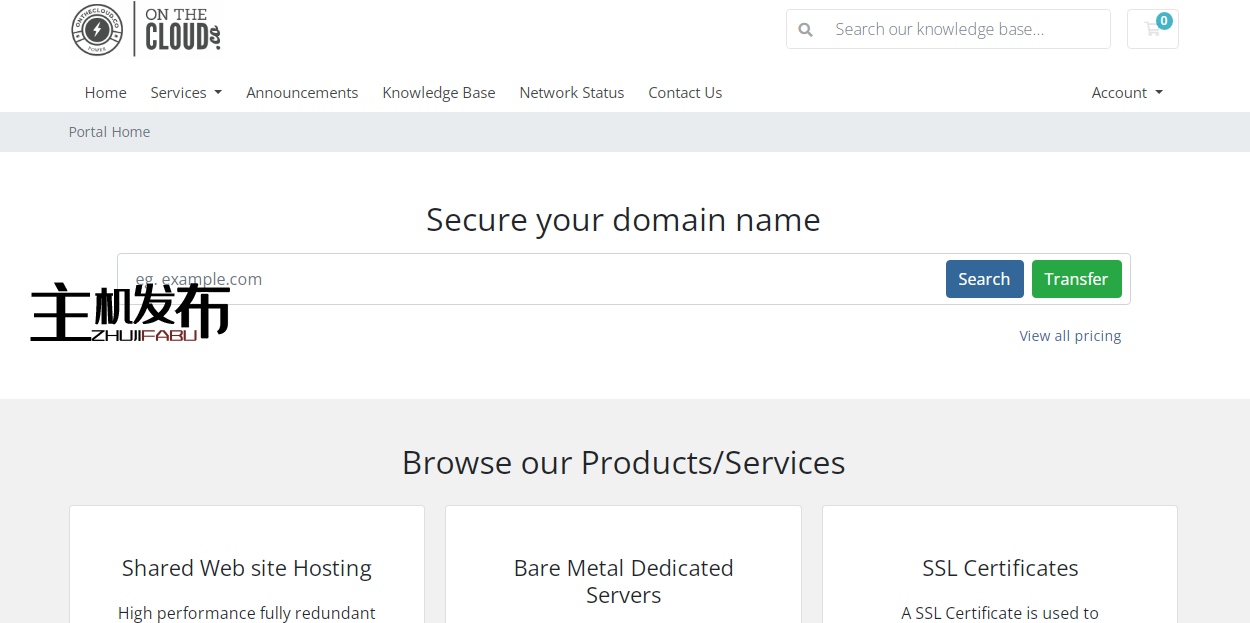Click the Portal Home breadcrumb
The width and height of the screenshot is (1250, 623).
(109, 132)
